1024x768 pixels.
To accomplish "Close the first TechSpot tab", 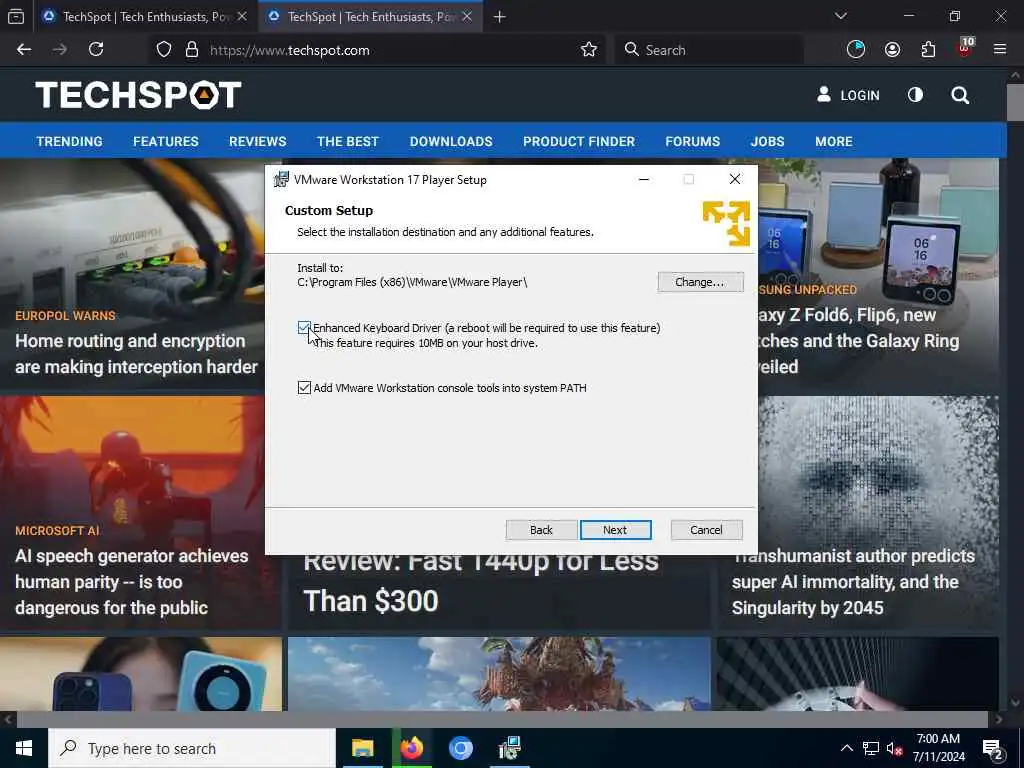I will 242,16.
